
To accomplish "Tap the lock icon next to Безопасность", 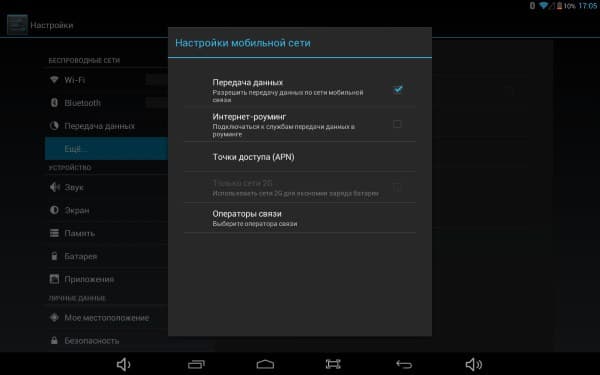I will [x=54, y=340].
